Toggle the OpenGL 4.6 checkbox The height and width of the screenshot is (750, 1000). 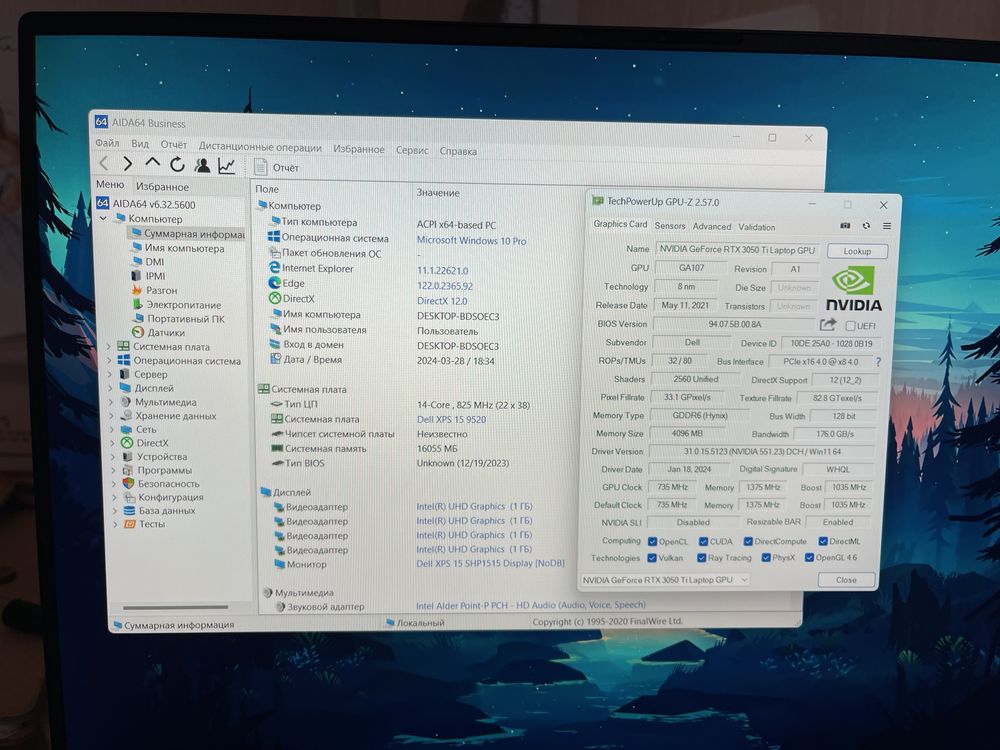(x=809, y=557)
